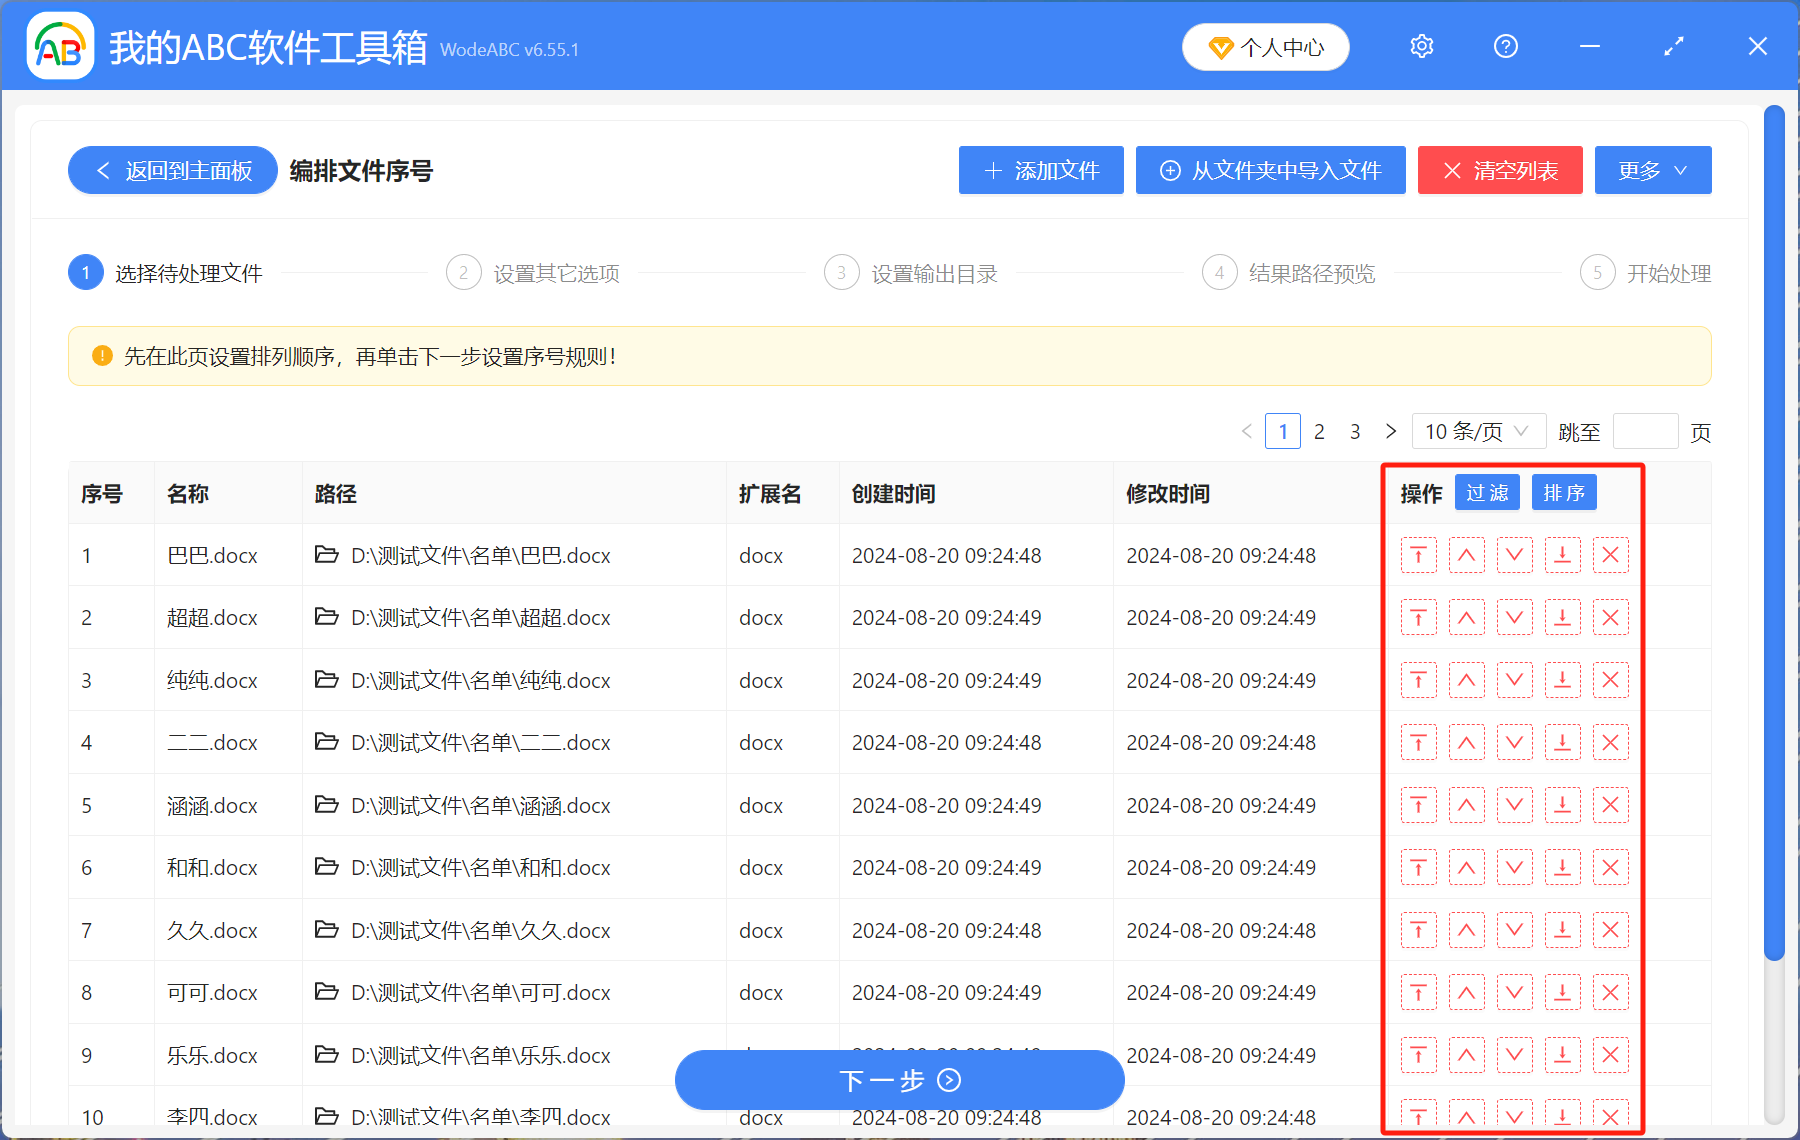This screenshot has width=1800, height=1140.
Task: Move 巴巴.docx to top of list
Action: click(x=1418, y=556)
